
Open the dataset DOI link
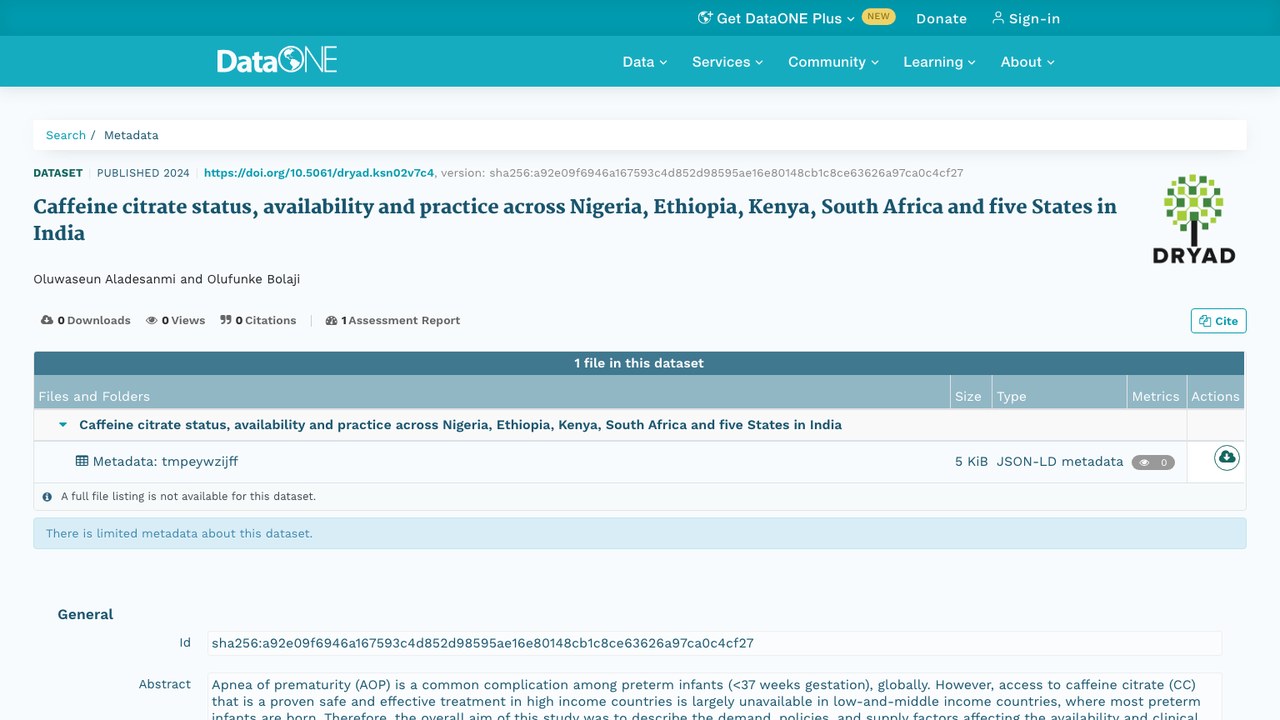[319, 173]
